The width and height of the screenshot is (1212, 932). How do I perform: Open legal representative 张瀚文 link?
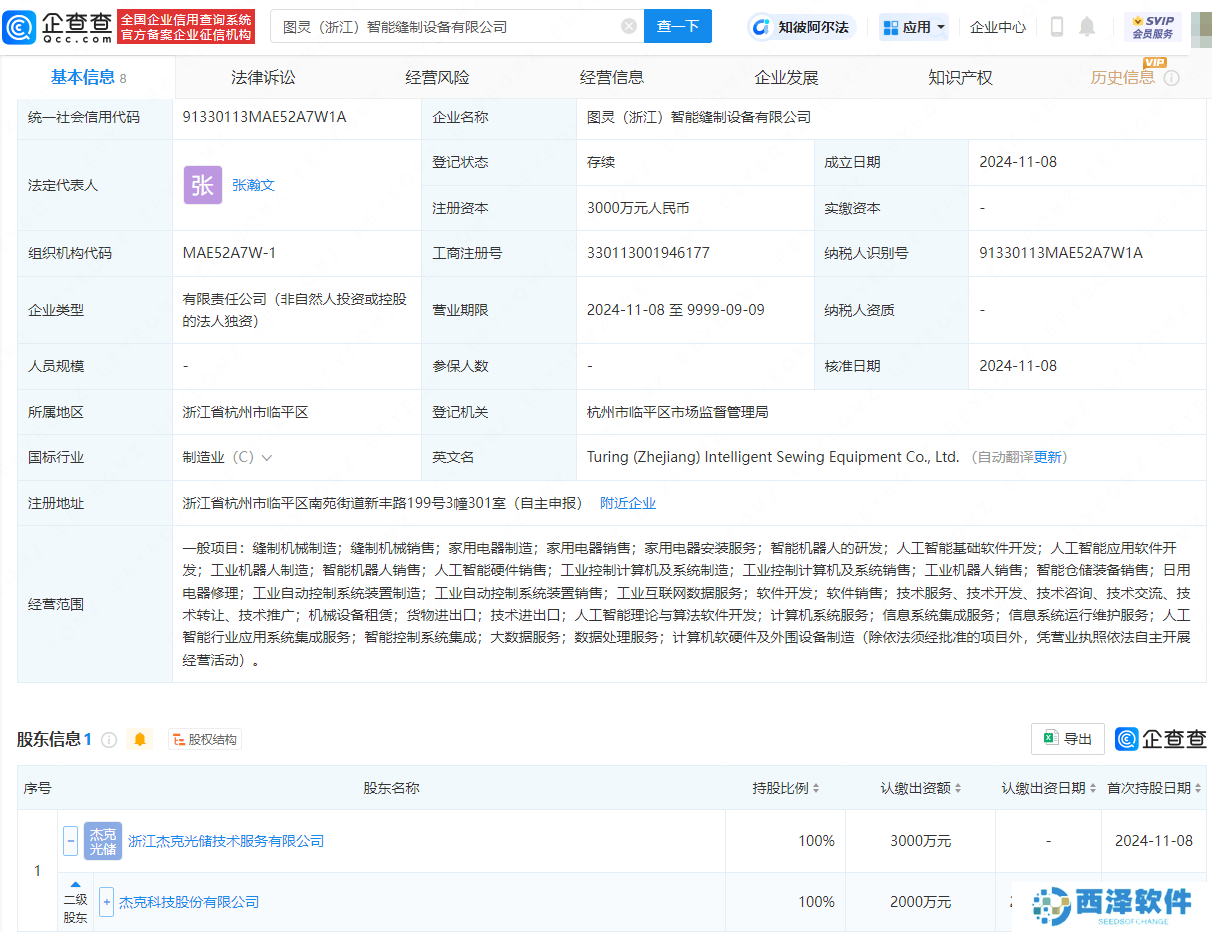click(253, 185)
